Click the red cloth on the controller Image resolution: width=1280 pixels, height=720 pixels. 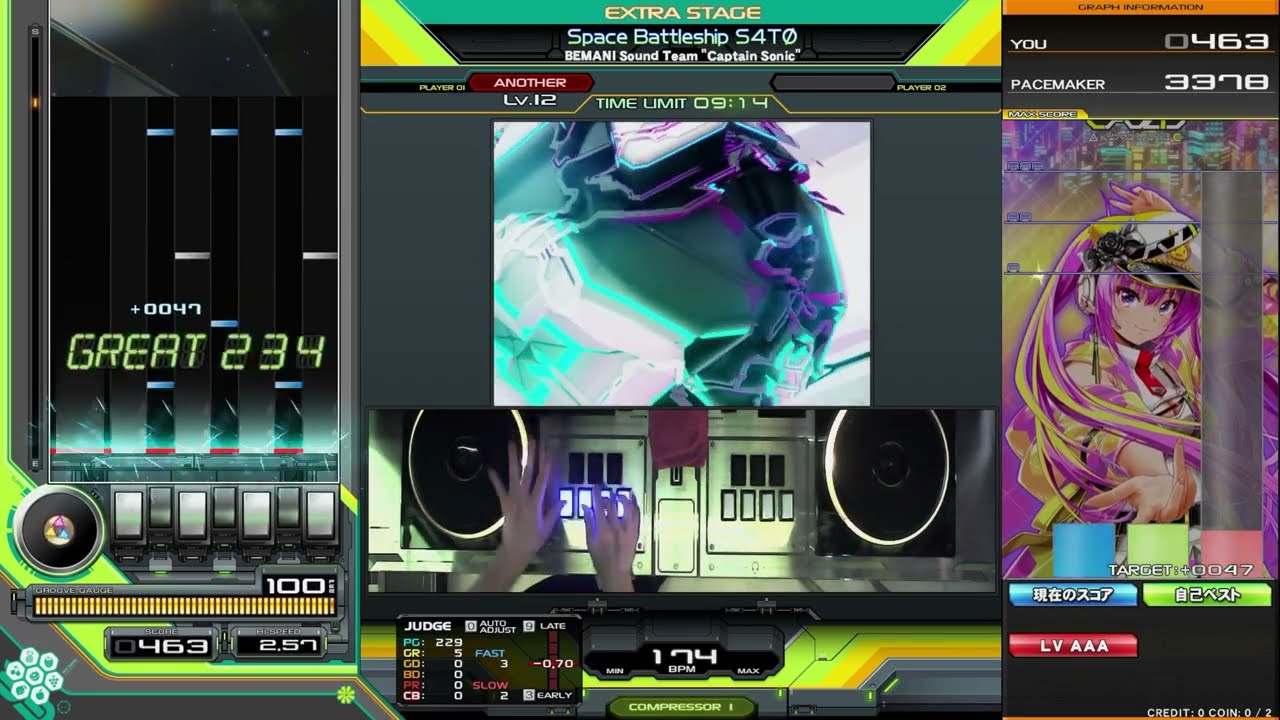678,439
